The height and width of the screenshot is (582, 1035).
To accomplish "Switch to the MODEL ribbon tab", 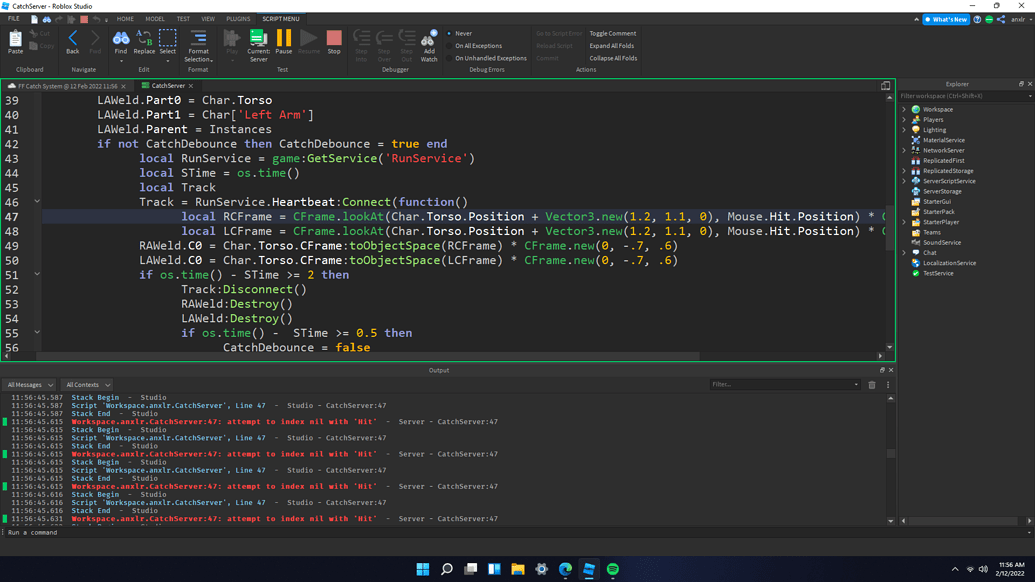I will pyautogui.click(x=155, y=19).
